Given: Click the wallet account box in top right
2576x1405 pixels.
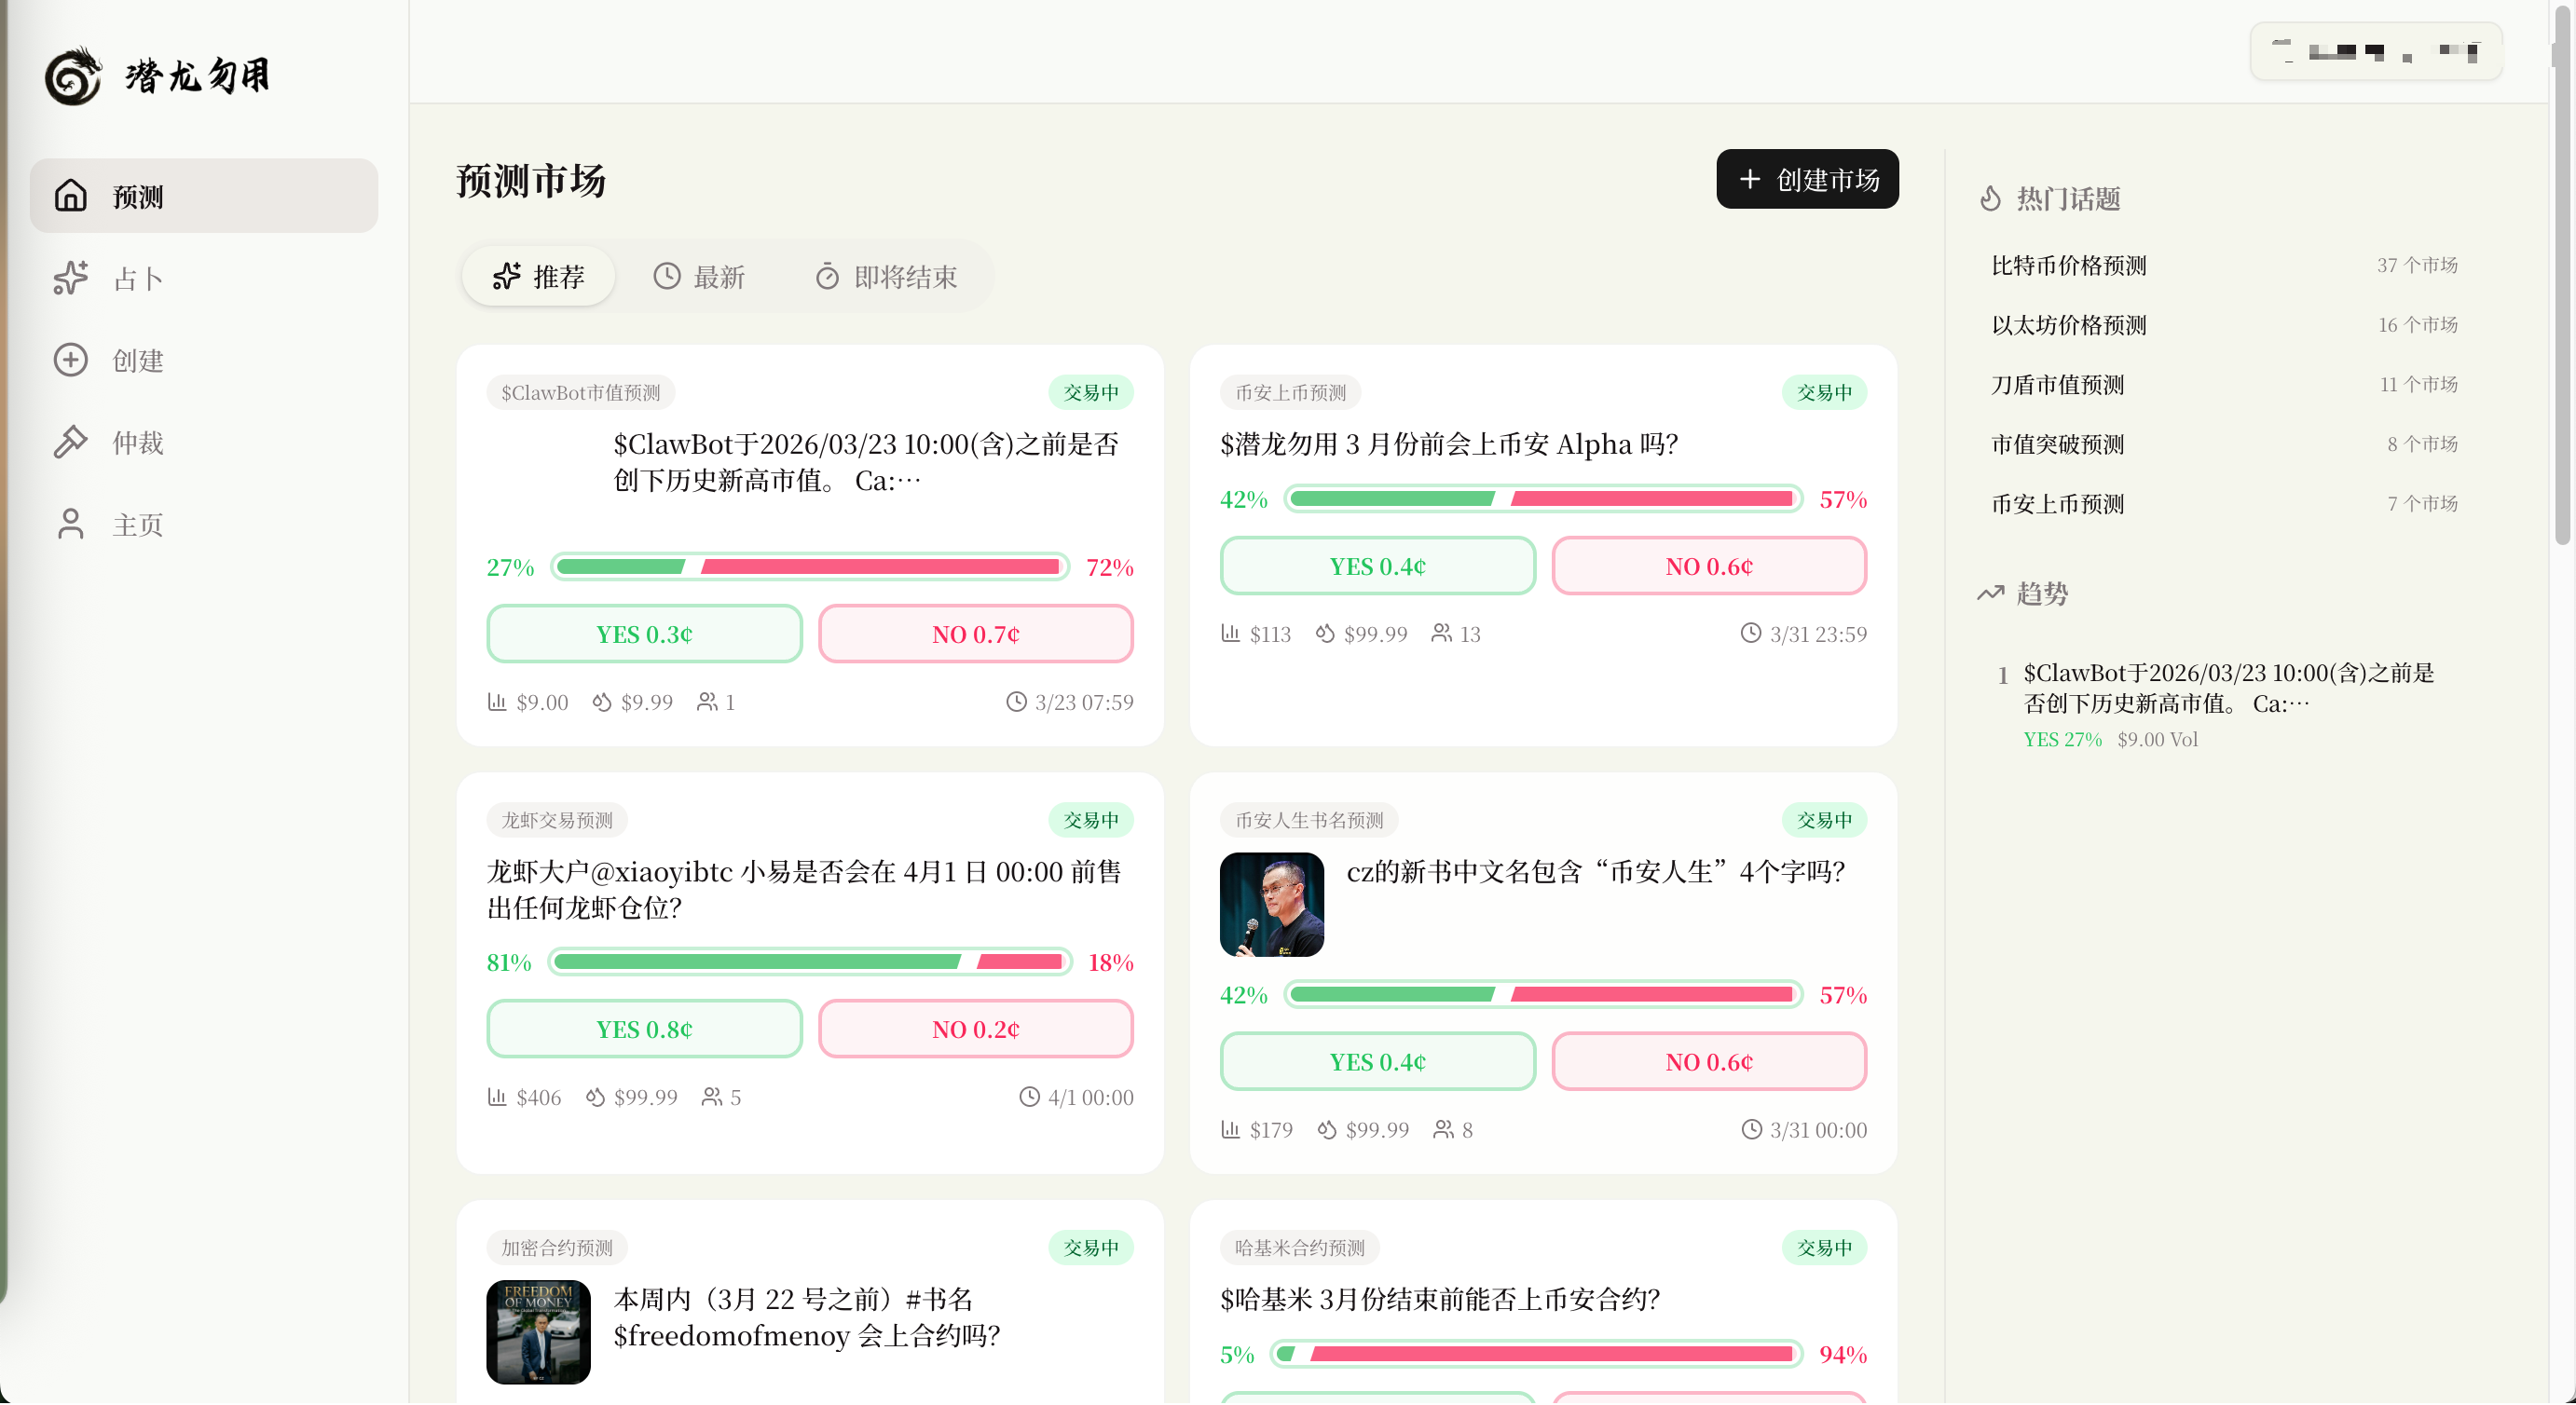Looking at the screenshot, I should click(x=2375, y=51).
